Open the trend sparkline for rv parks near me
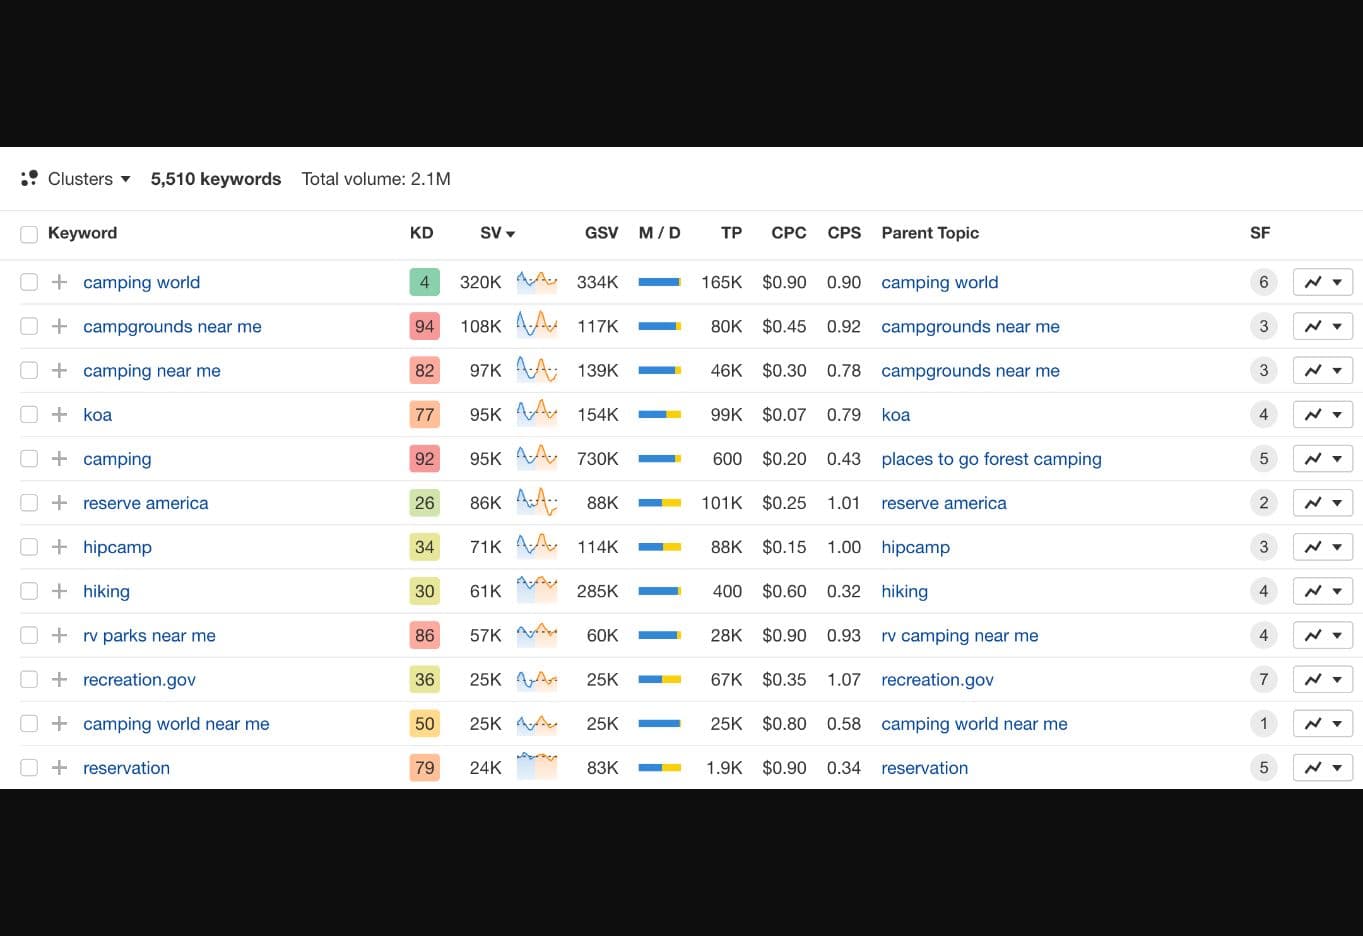The height and width of the screenshot is (936, 1363). point(537,635)
